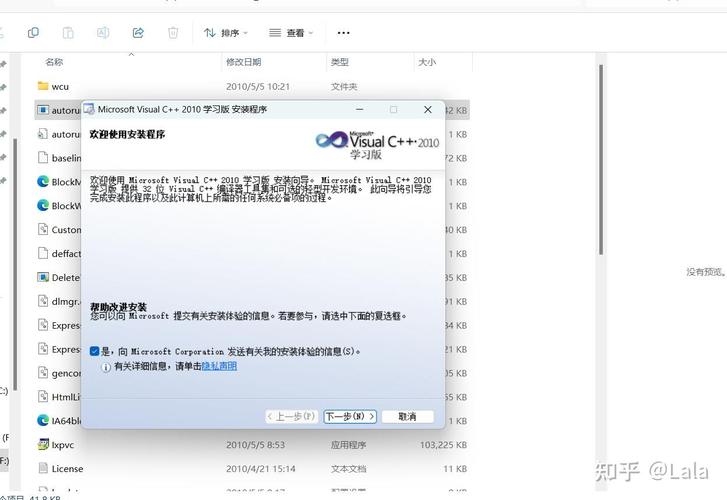Image resolution: width=727 pixels, height=500 pixels.
Task: Click the file list vertical scrollbar
Action: (x=601, y=160)
